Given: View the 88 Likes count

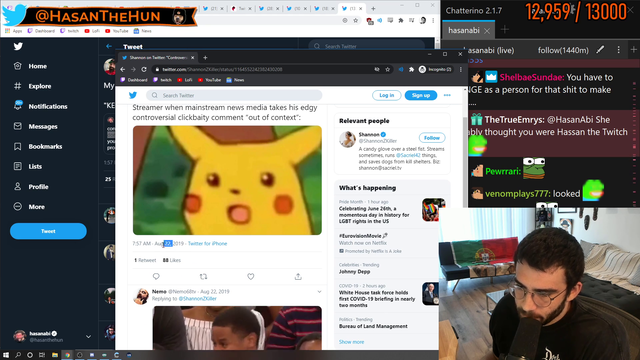Looking at the screenshot, I should [x=171, y=260].
